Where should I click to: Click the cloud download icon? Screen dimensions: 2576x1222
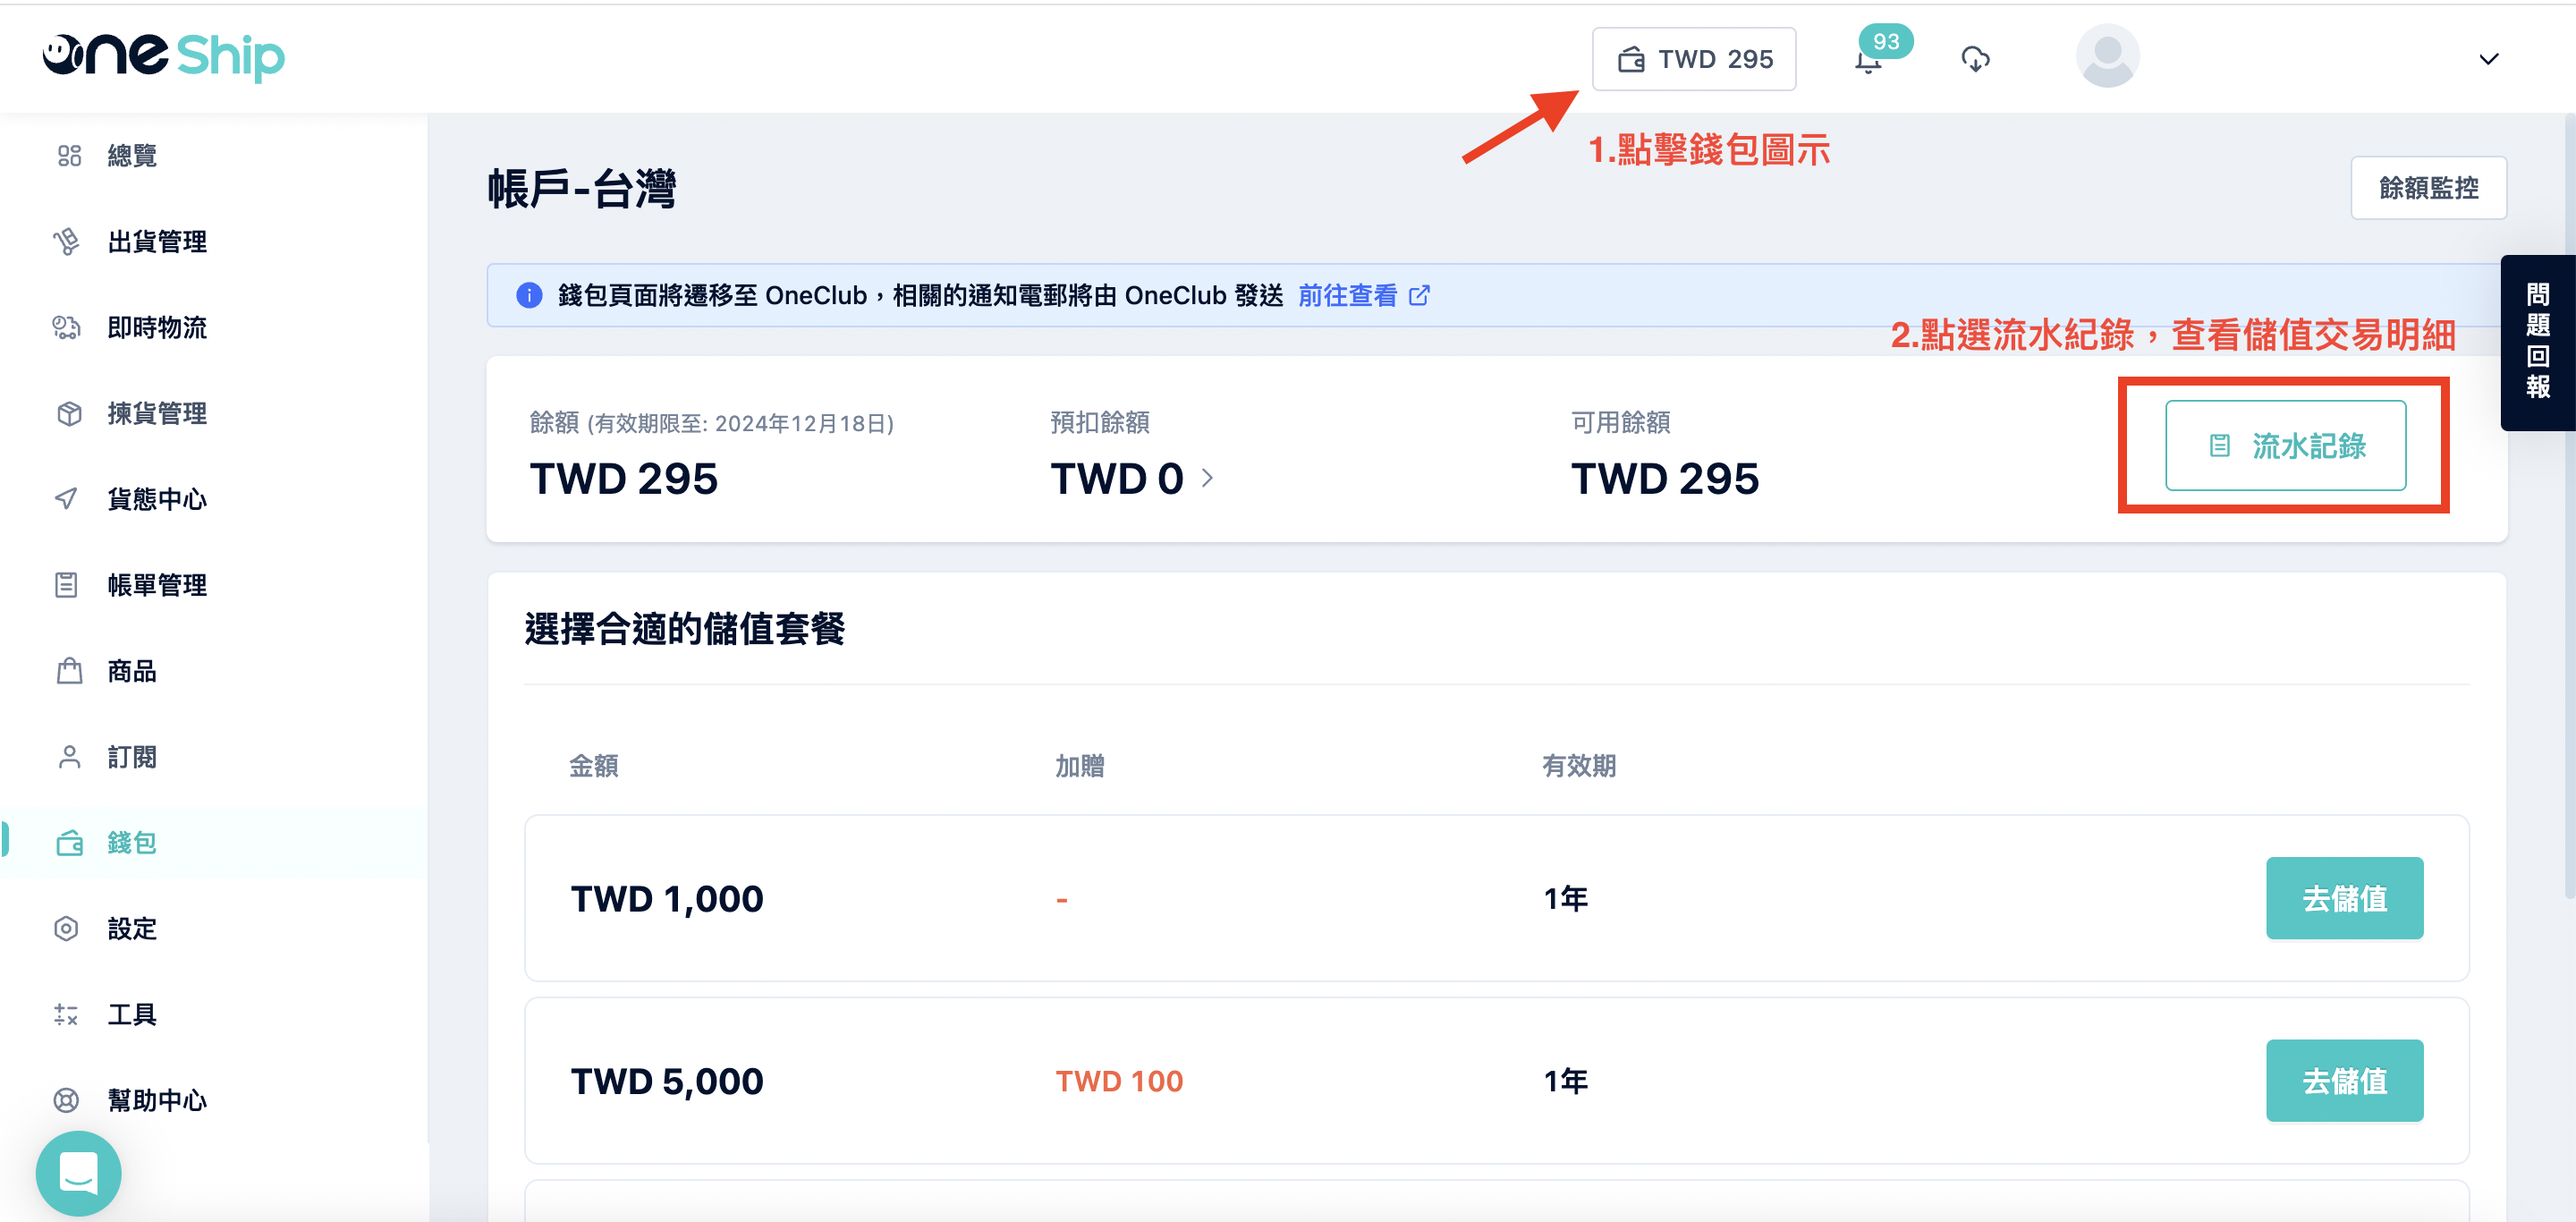(1975, 59)
